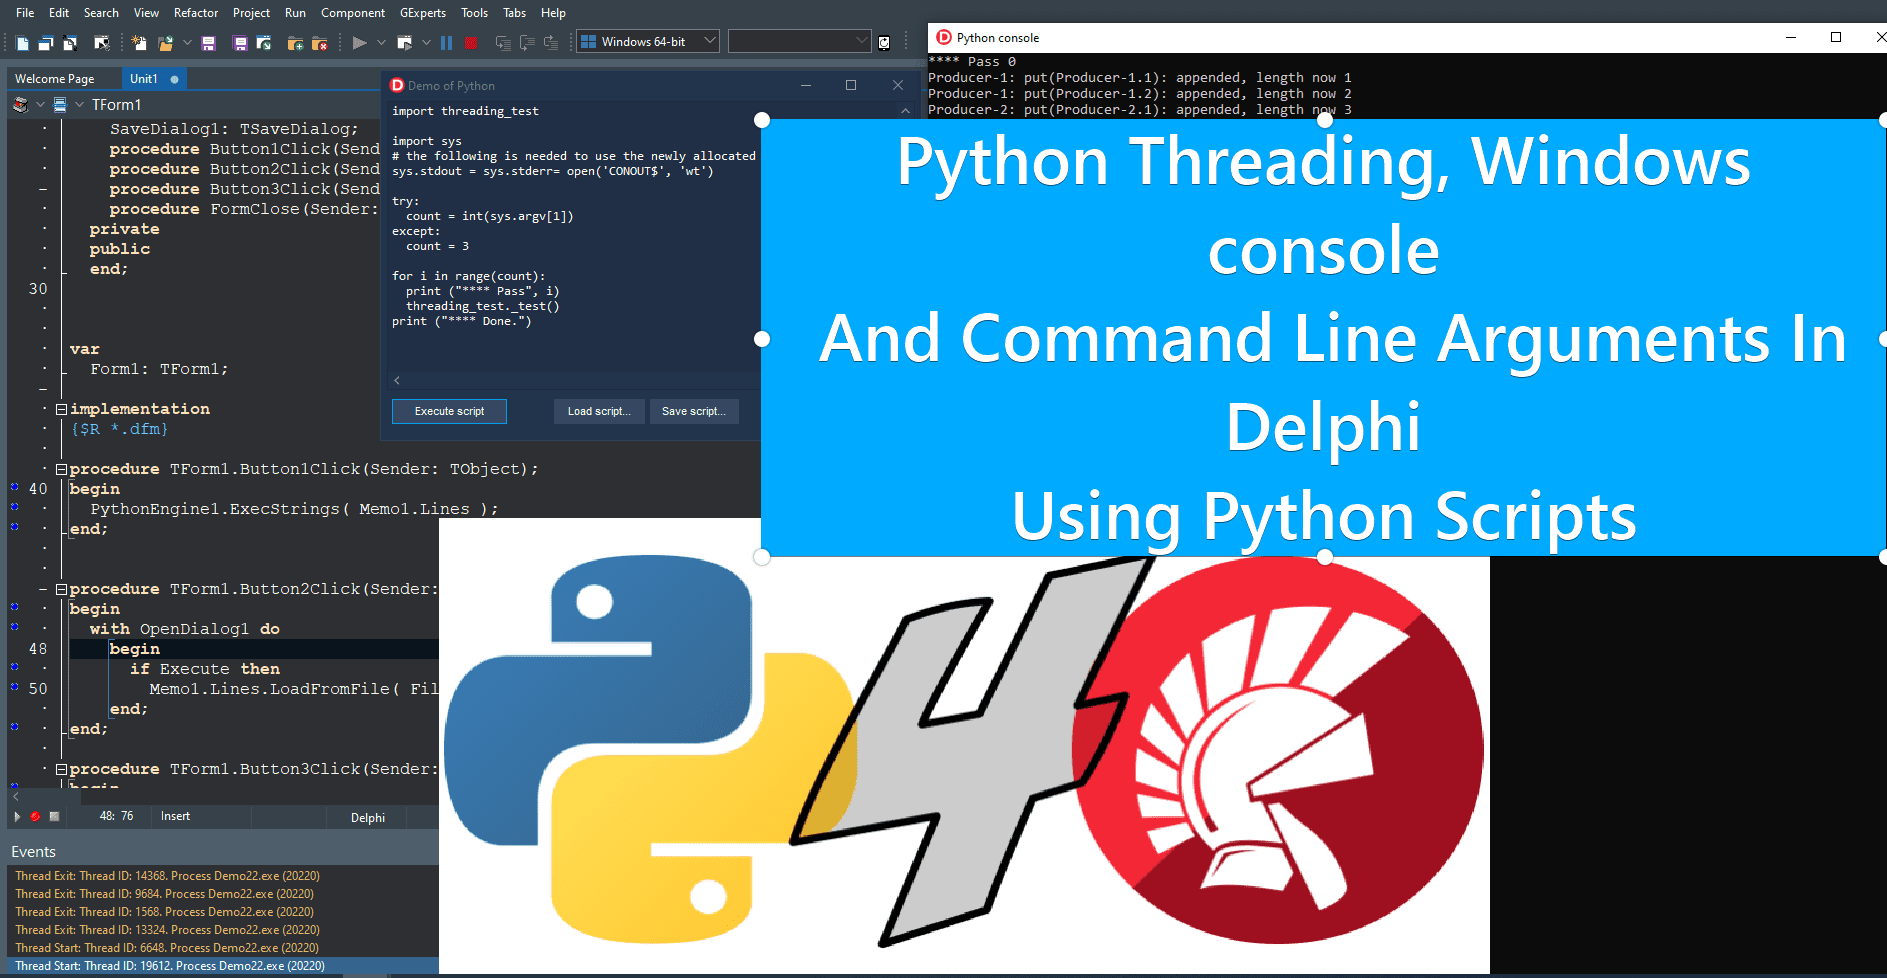This screenshot has height=978, width=1887.
Task: Open the Refactor menu
Action: click(196, 13)
